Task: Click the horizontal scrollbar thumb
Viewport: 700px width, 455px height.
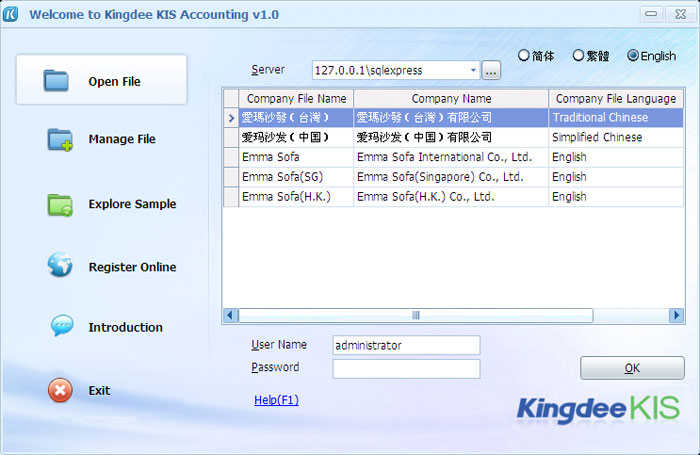Action: pyautogui.click(x=416, y=315)
